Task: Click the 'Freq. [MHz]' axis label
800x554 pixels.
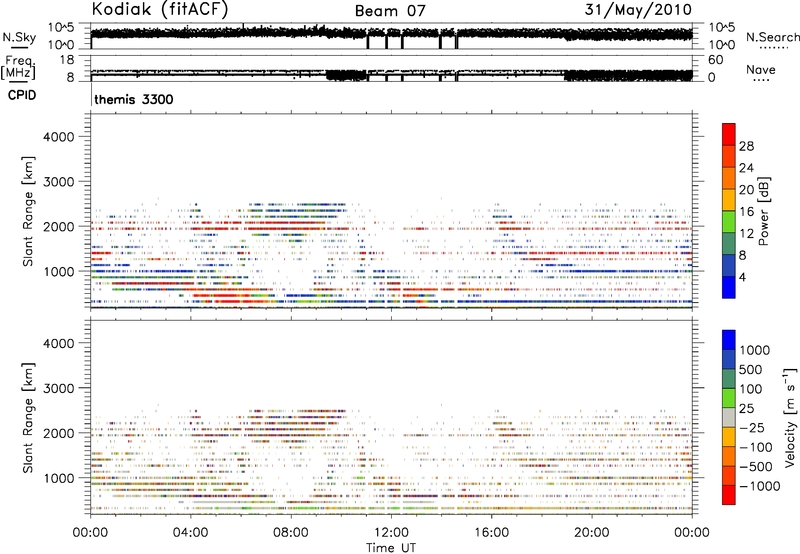Action: 19,68
